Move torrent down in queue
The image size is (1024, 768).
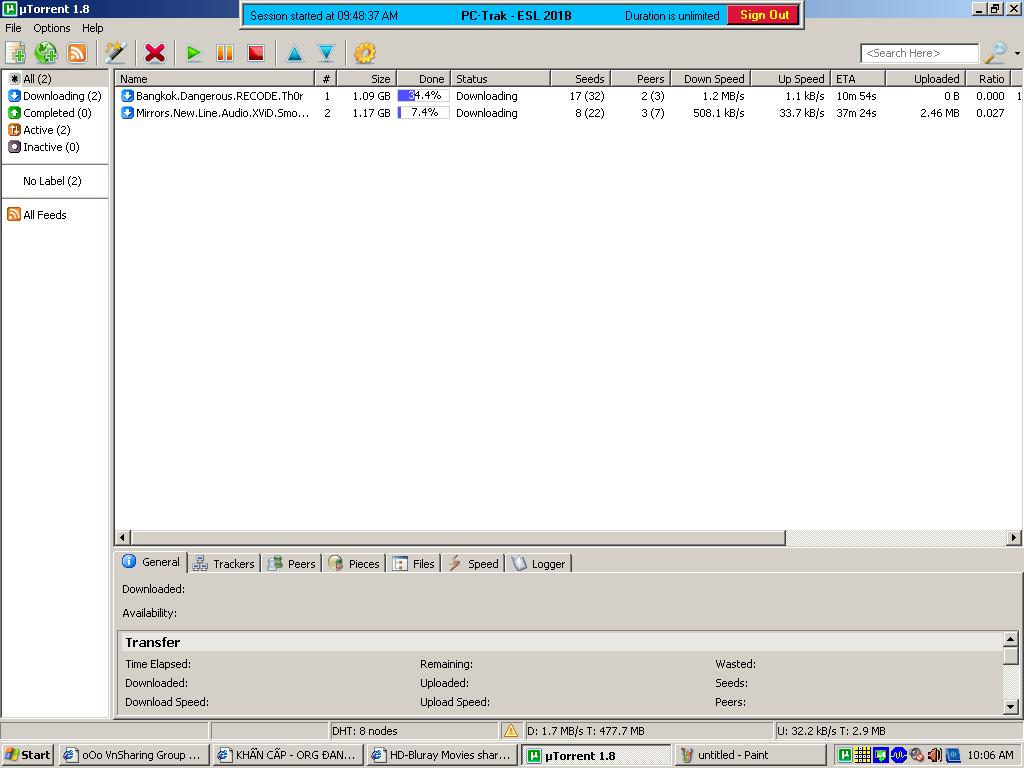(326, 53)
